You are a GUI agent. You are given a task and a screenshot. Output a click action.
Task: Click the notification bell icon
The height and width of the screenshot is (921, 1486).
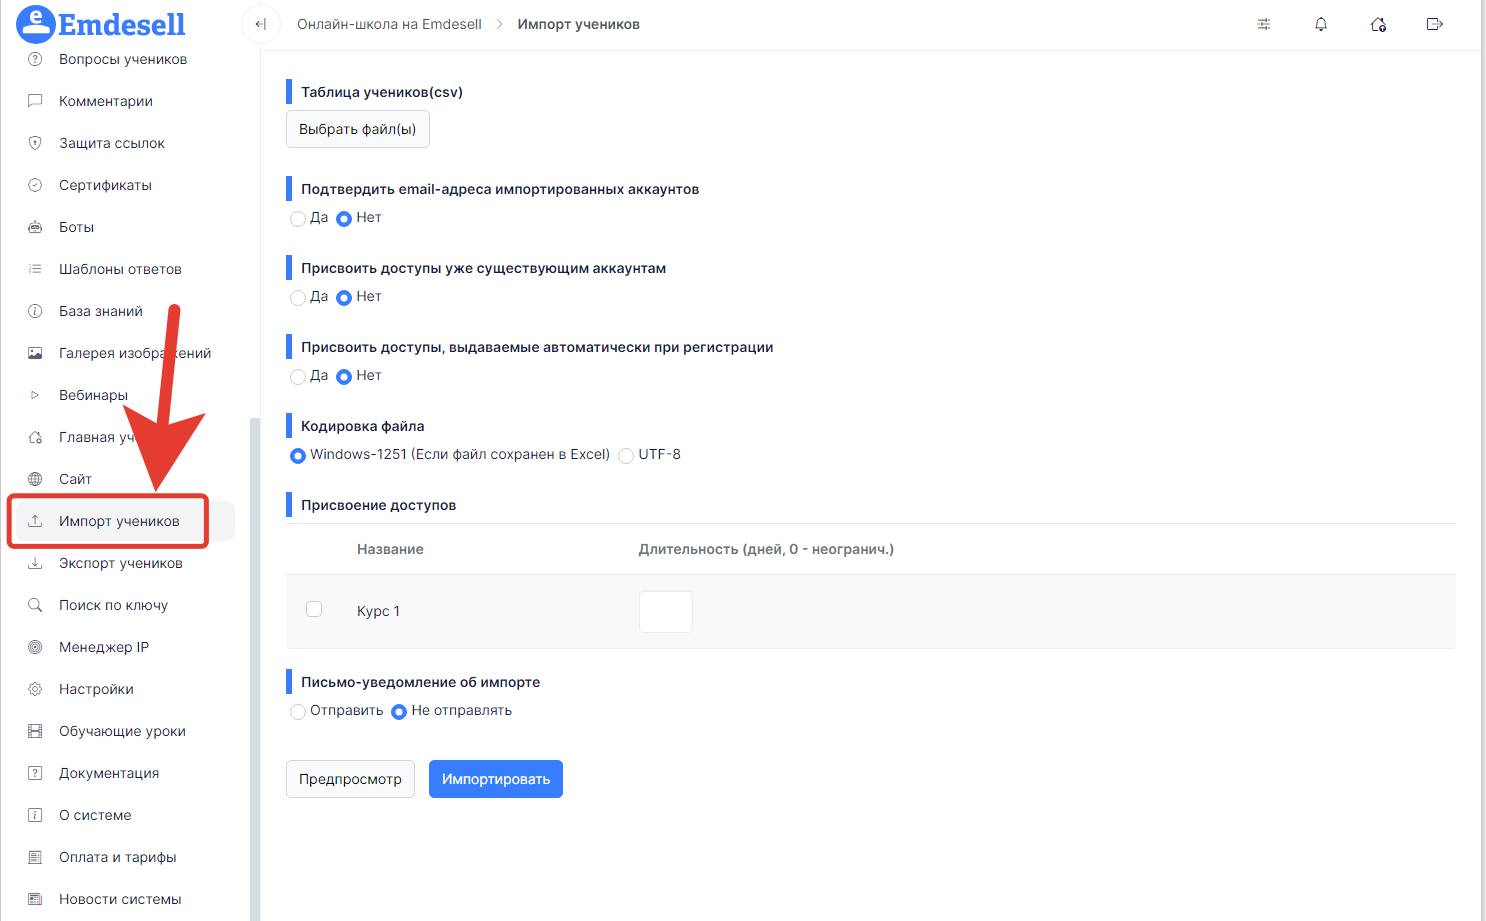(x=1321, y=24)
